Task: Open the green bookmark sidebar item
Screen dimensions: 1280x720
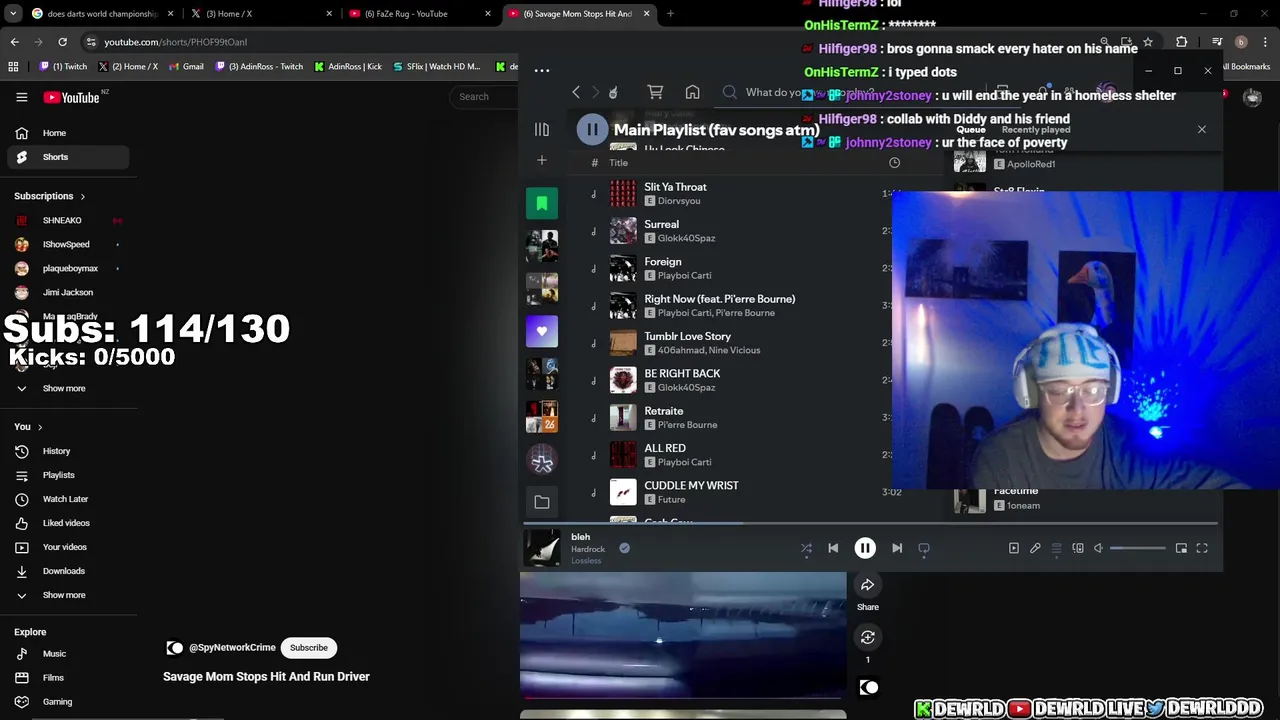Action: (542, 203)
